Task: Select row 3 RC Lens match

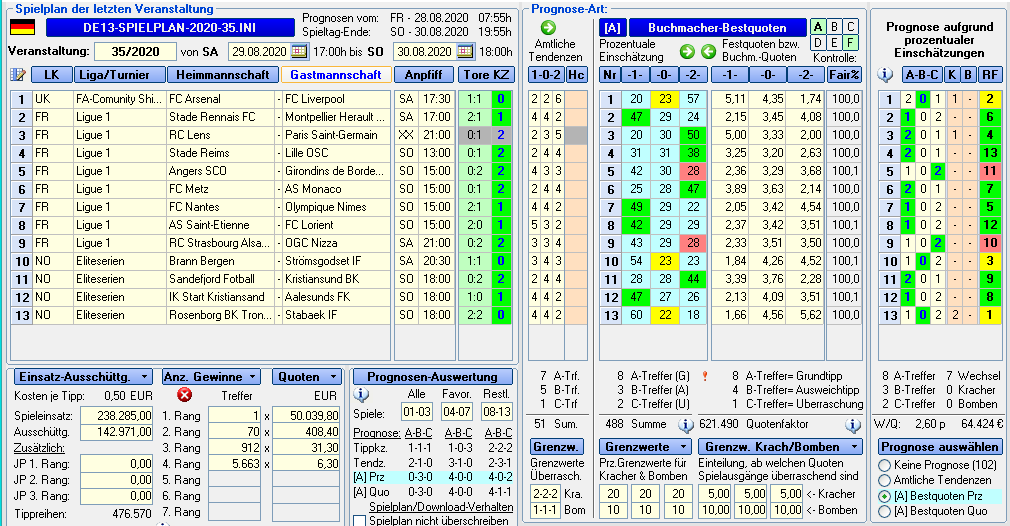Action: [200, 135]
